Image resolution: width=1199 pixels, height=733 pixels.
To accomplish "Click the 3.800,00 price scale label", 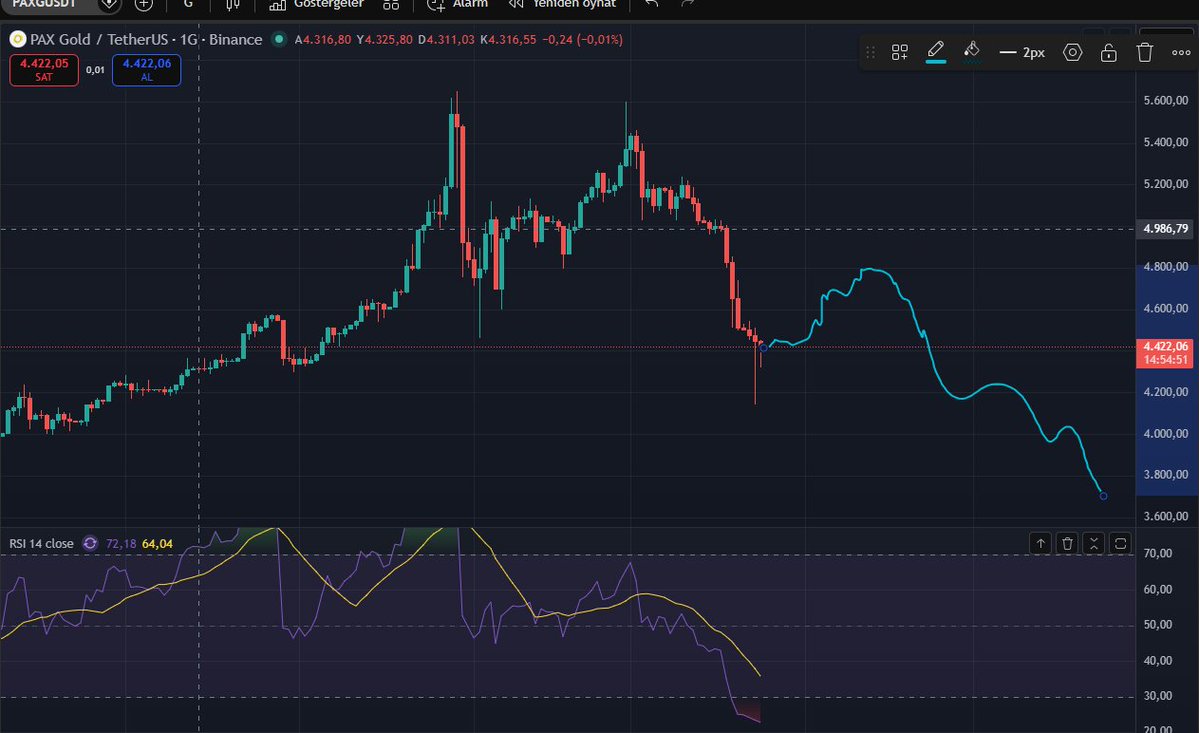I will (x=1165, y=475).
